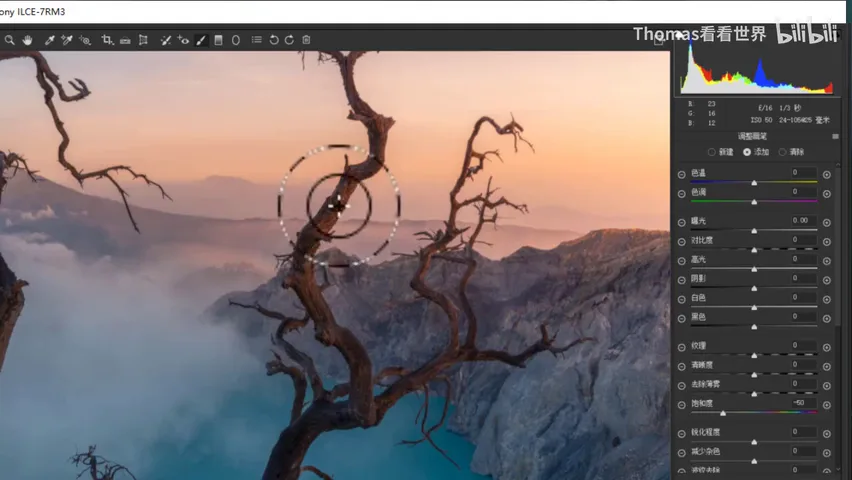Click panel scroll-up arrow near 色温
This screenshot has width=852, height=480.
pos(838,165)
